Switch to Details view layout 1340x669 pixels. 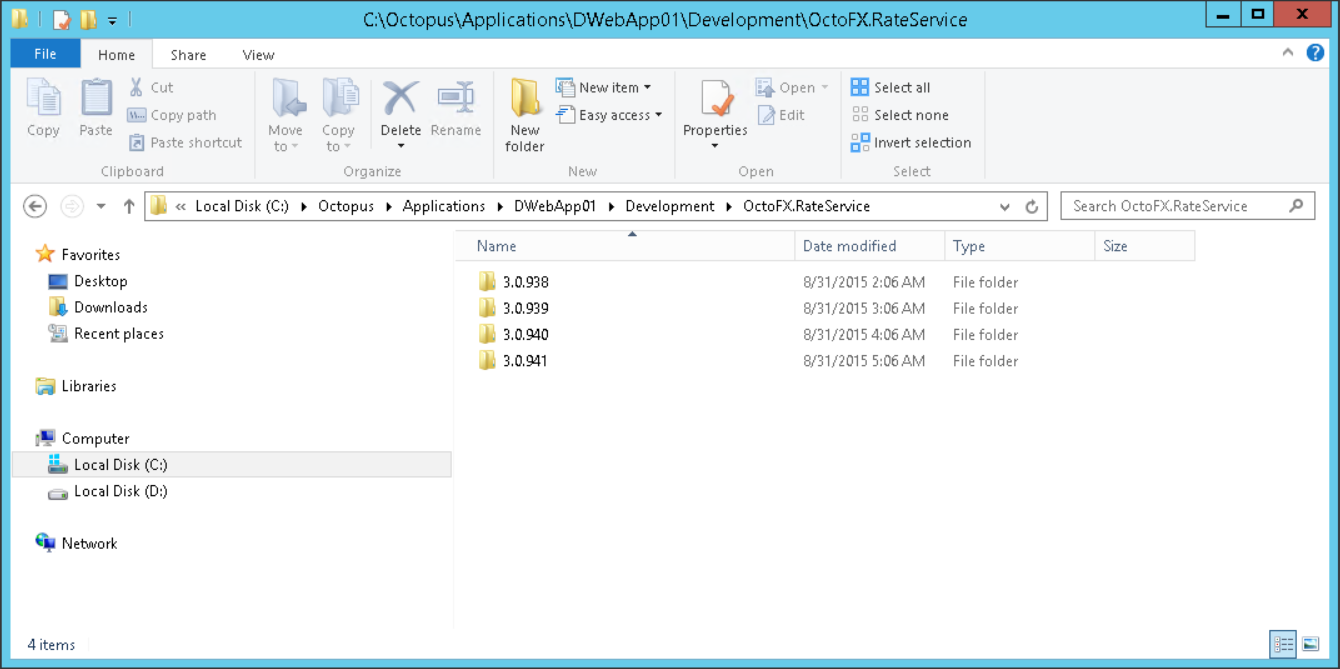(1283, 644)
